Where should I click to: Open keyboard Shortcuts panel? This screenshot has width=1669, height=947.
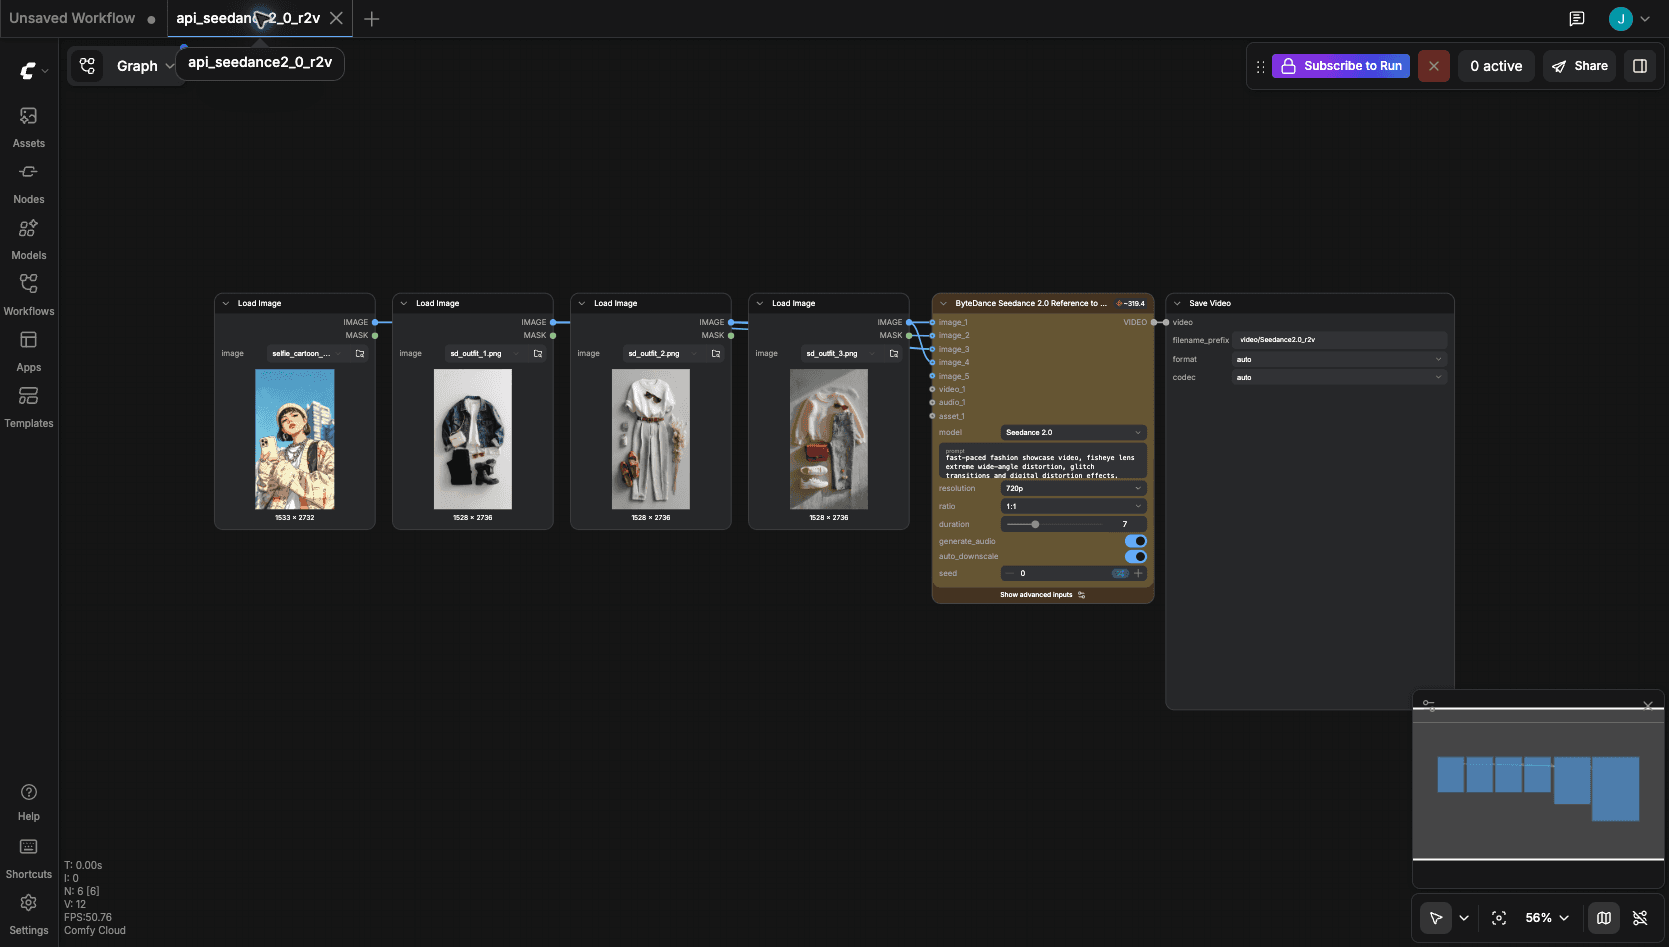[x=29, y=858]
